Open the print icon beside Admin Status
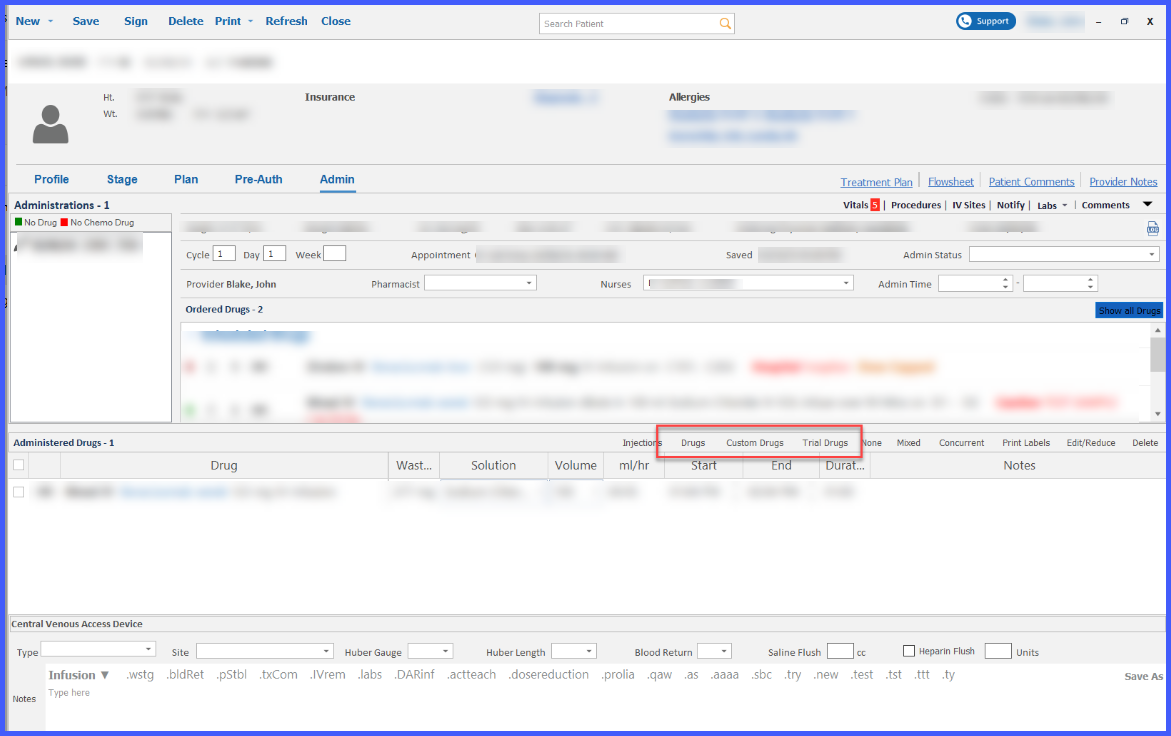This screenshot has height=736, width=1171. point(1152,228)
